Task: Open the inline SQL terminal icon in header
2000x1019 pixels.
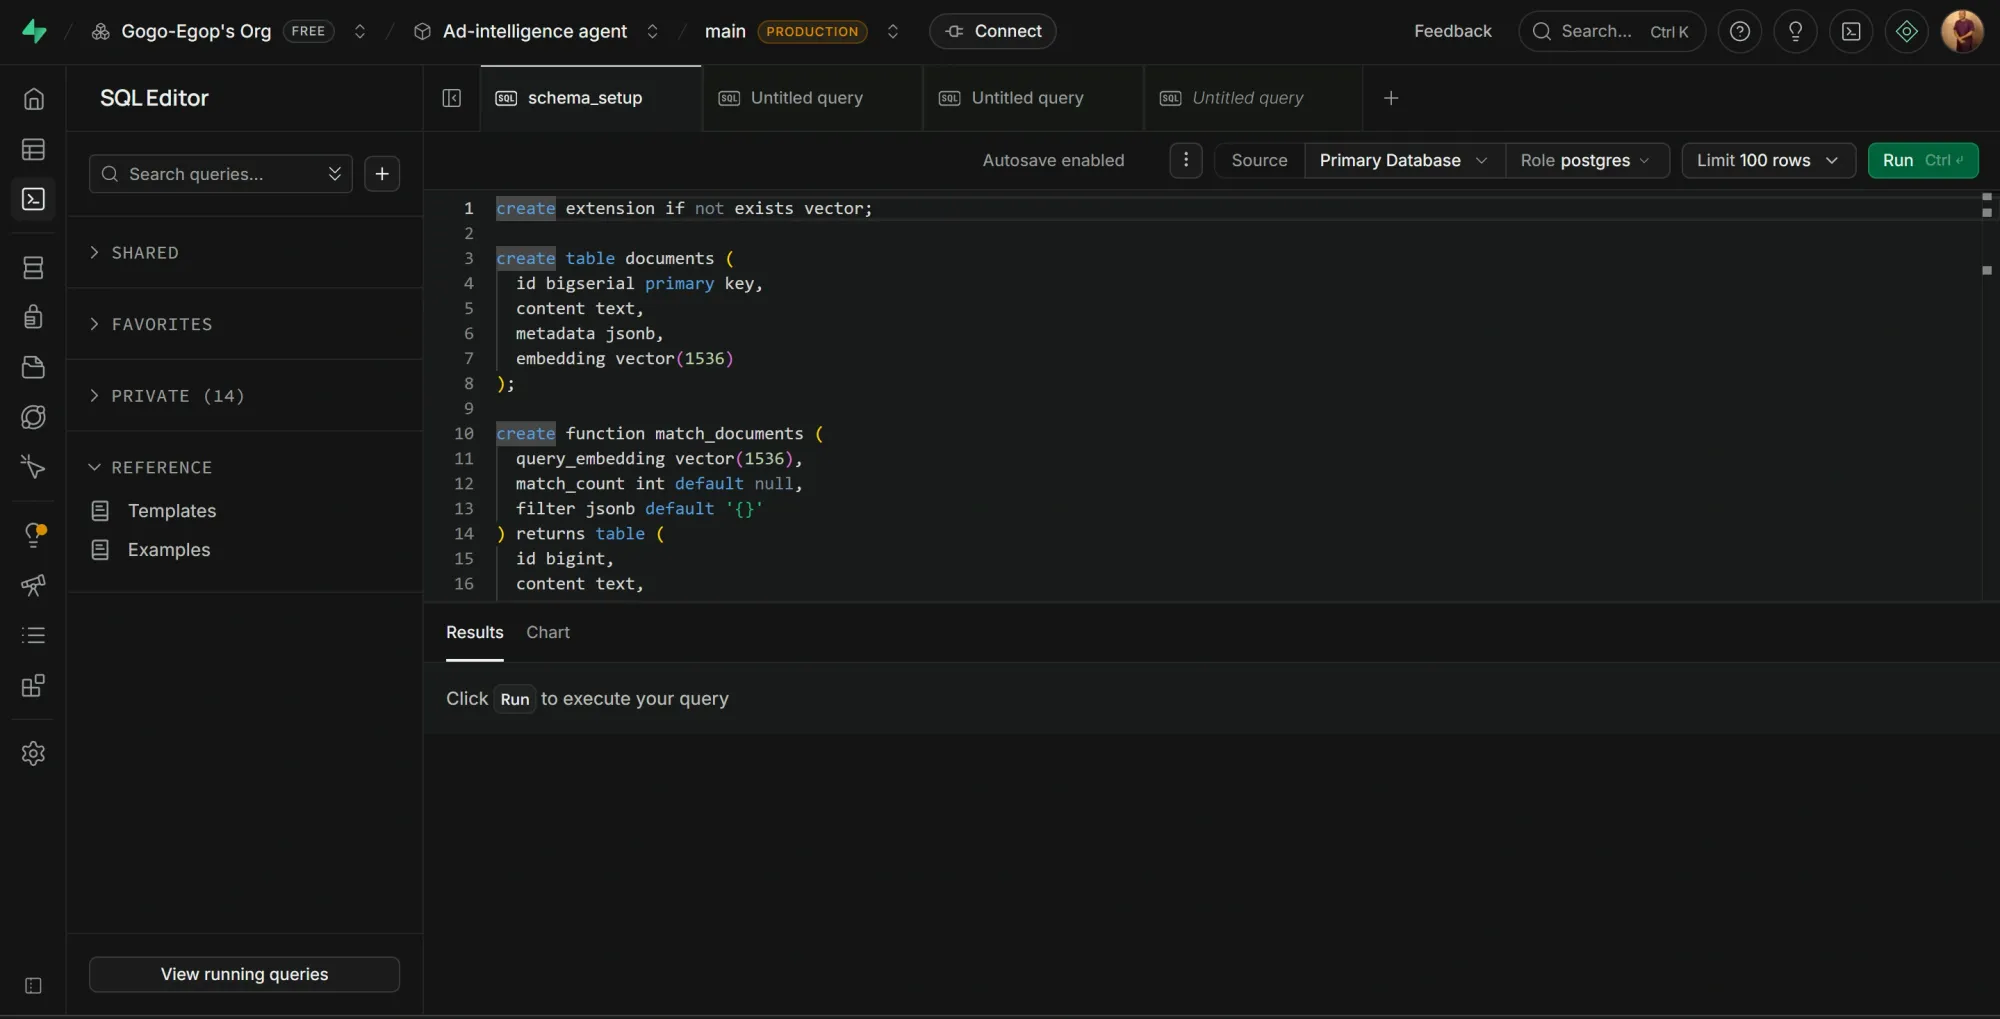Action: pyautogui.click(x=1851, y=31)
